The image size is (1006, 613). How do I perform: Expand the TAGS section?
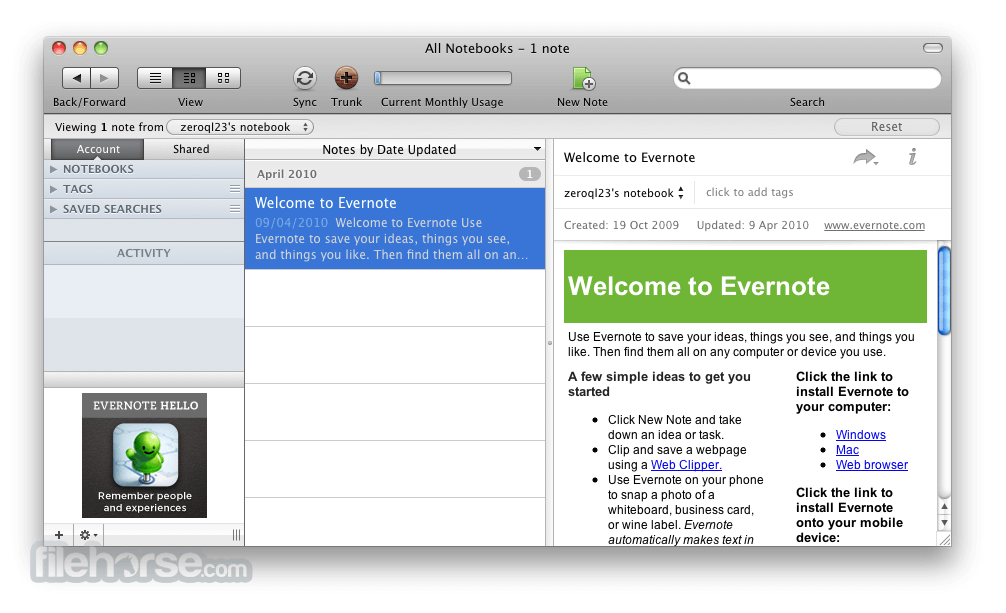pyautogui.click(x=53, y=189)
